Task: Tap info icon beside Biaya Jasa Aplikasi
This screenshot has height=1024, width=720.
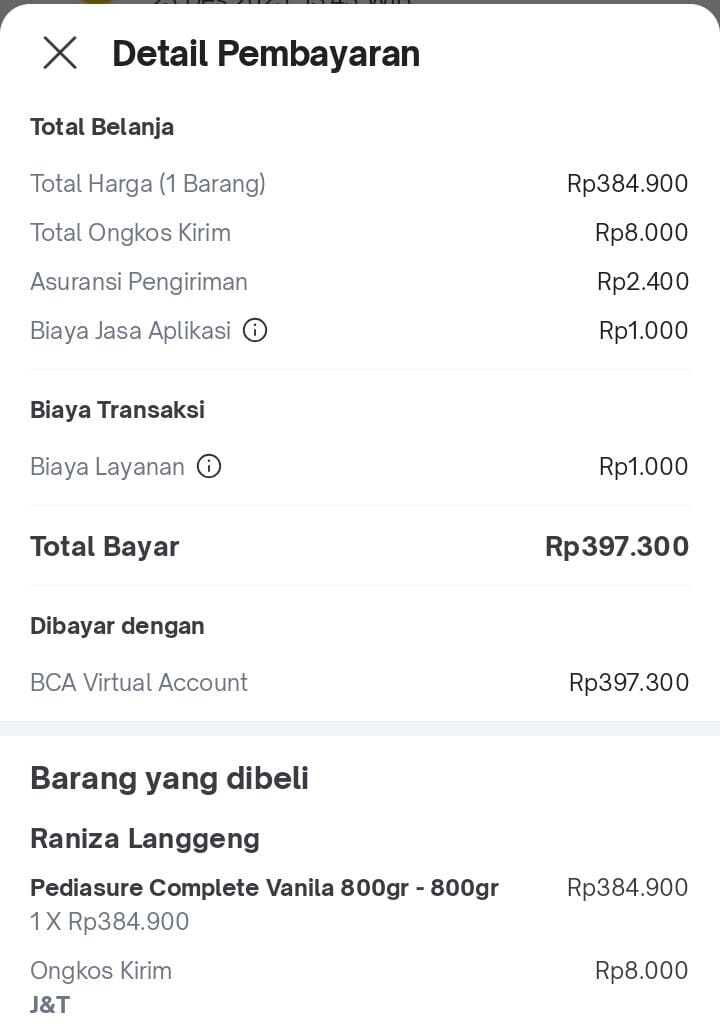Action: tap(256, 330)
